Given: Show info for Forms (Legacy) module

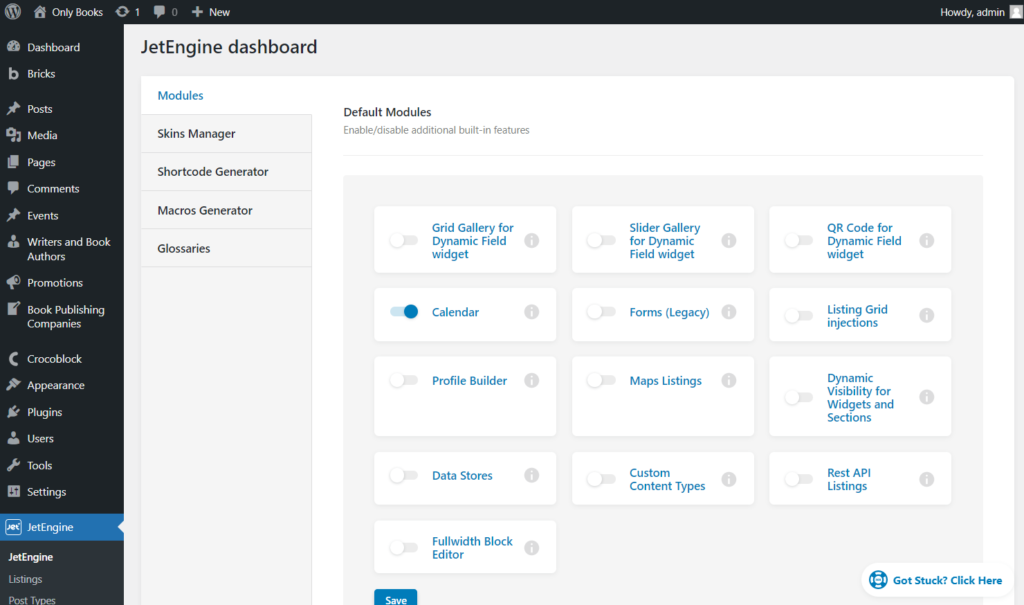Looking at the screenshot, I should tap(729, 312).
